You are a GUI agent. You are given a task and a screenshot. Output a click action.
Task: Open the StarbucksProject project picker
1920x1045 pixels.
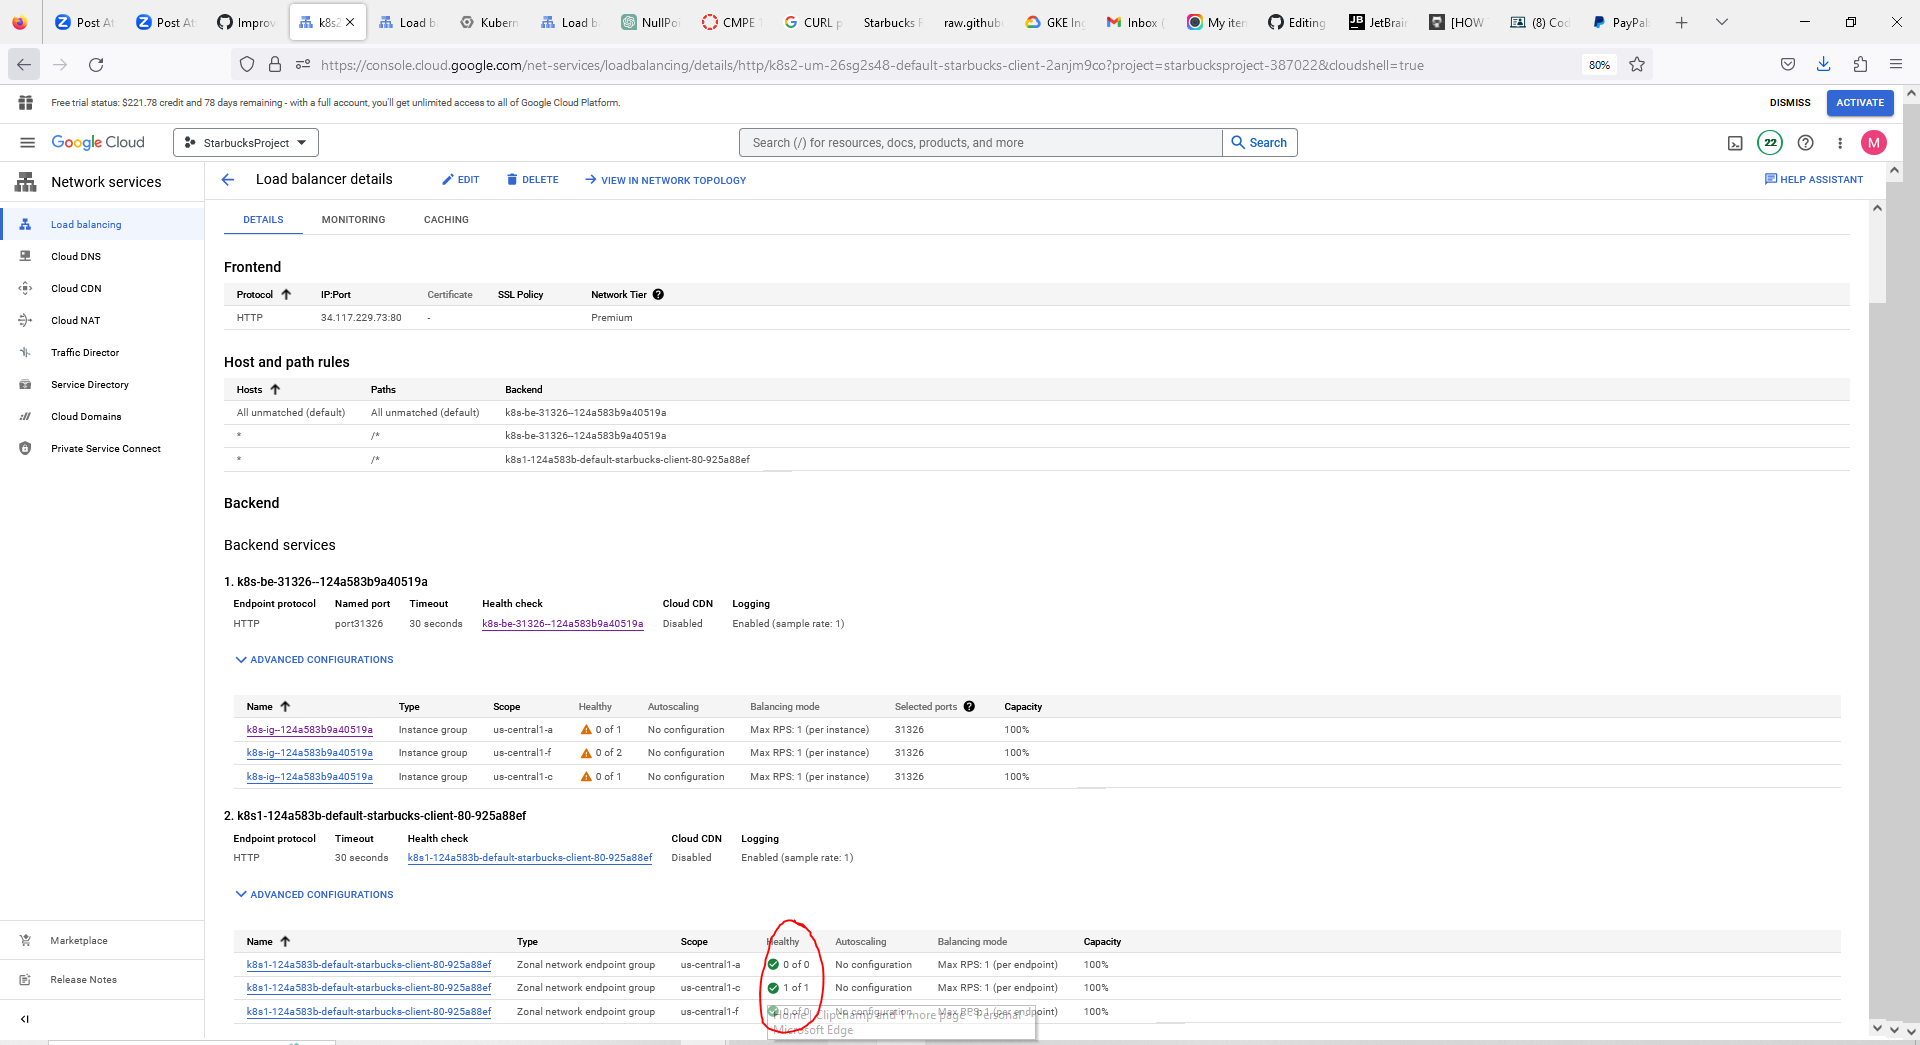coord(245,142)
